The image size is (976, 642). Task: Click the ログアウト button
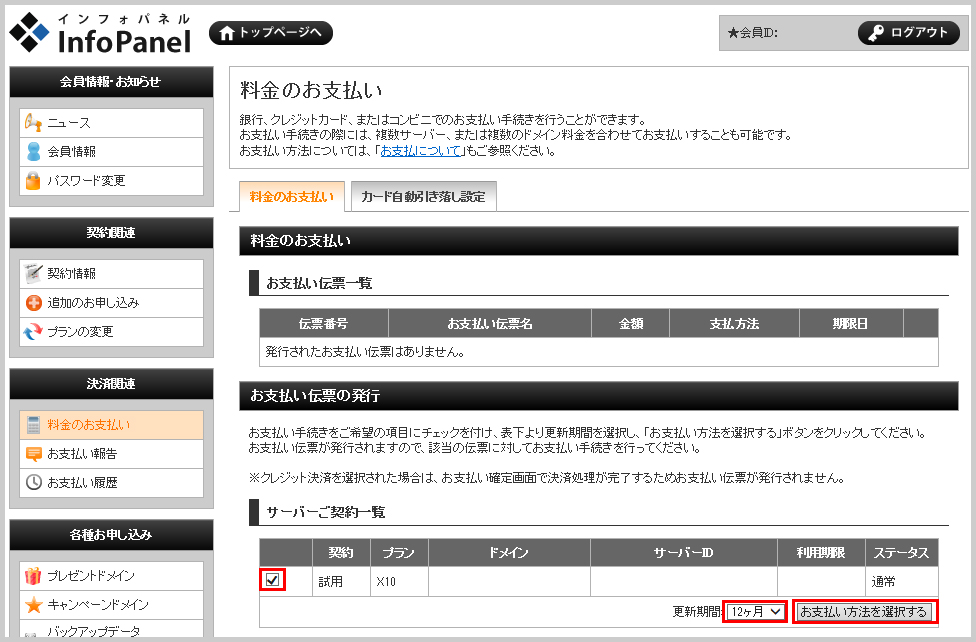pyautogui.click(x=908, y=33)
